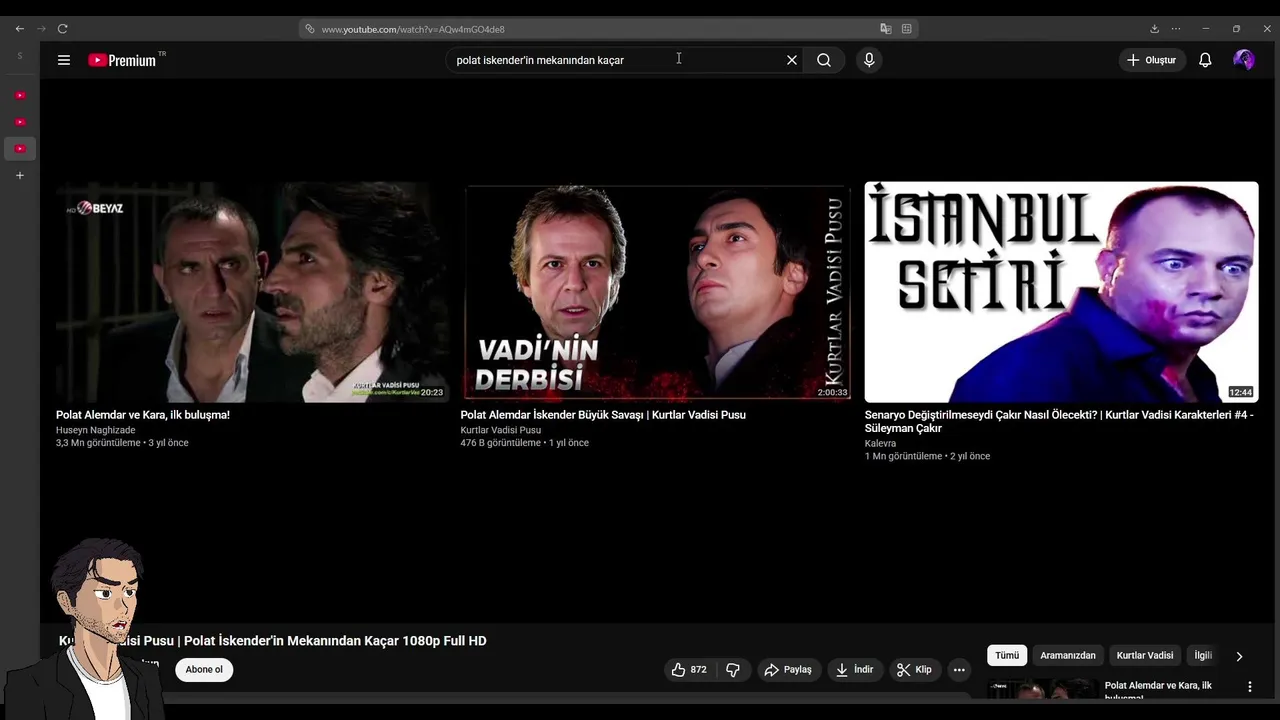Toggle reader view icon in address bar
Viewport: 1280px width, 720px height.
click(x=907, y=29)
